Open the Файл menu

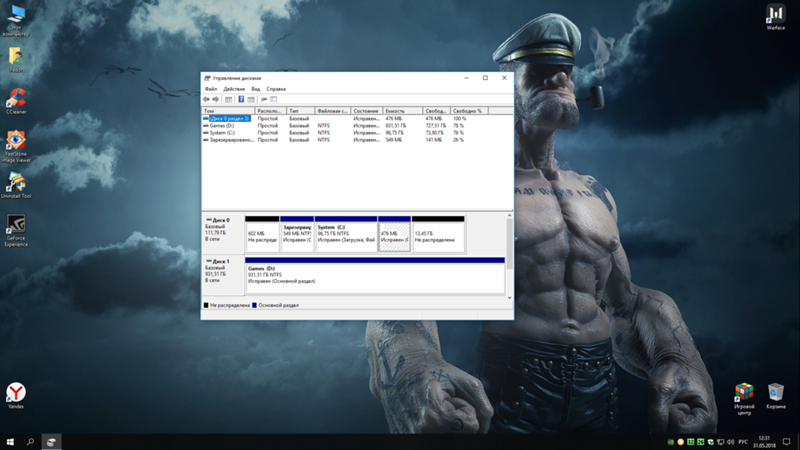[211, 89]
